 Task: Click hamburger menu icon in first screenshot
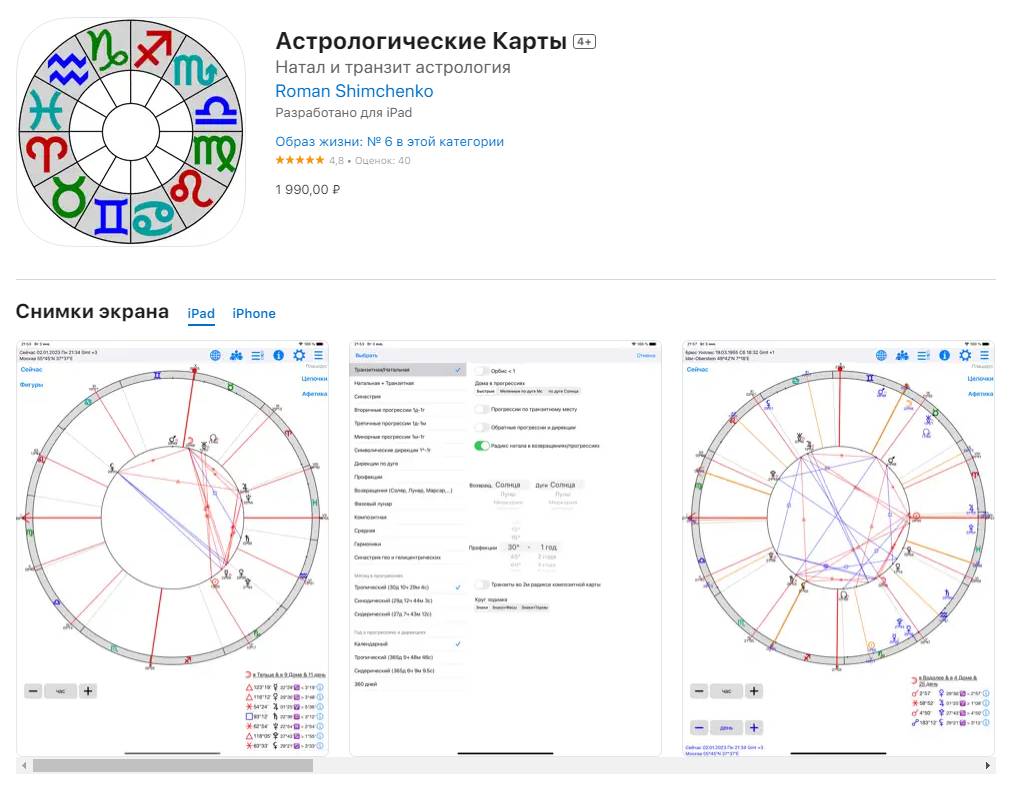coord(319,355)
